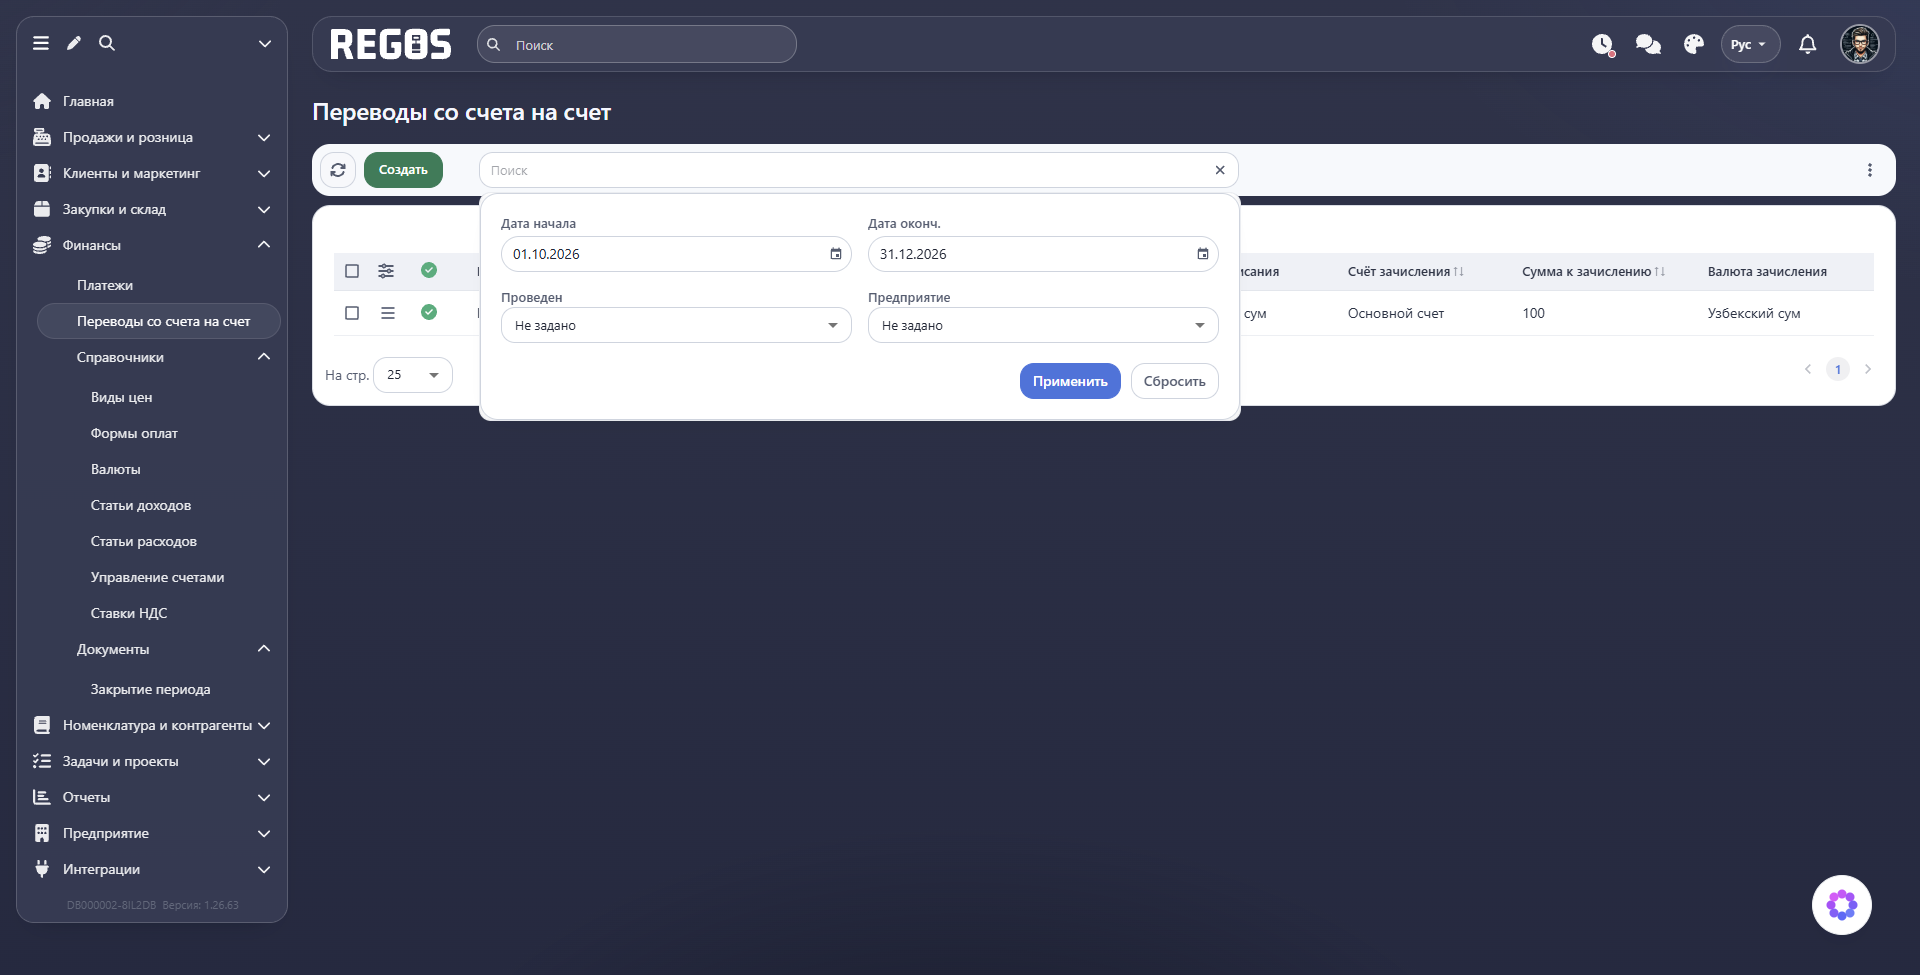This screenshot has height=975, width=1920.
Task: Open the chat messages icon
Action: tap(1648, 44)
